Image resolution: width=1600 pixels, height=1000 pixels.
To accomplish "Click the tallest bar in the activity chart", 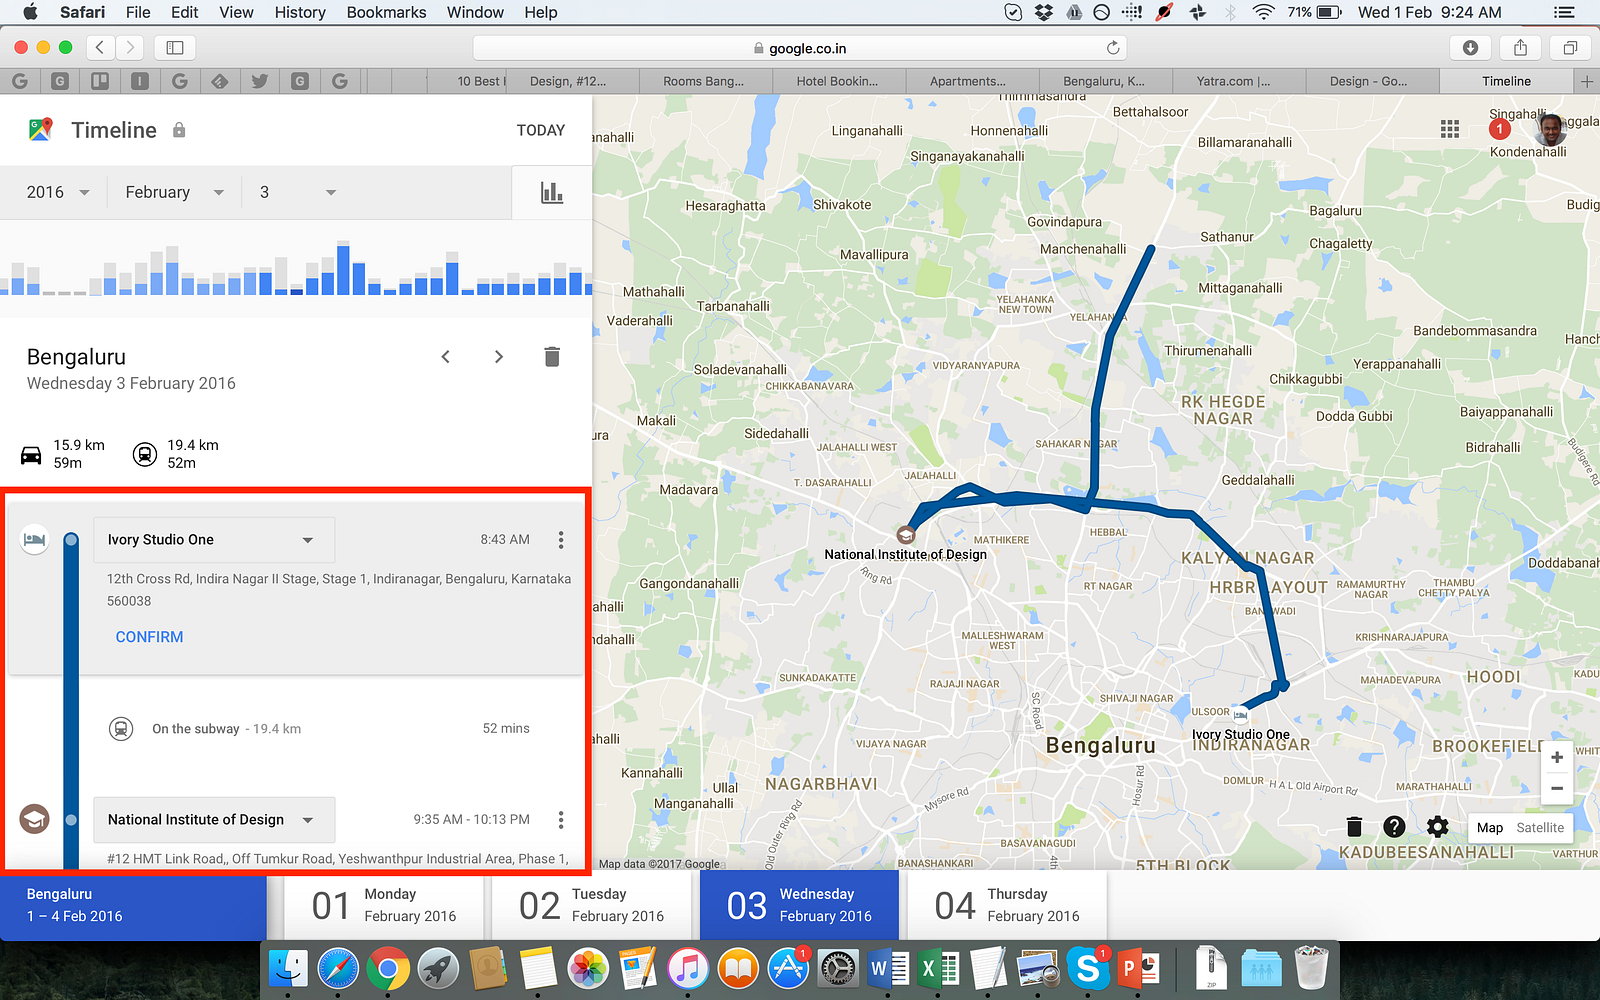I will (344, 268).
